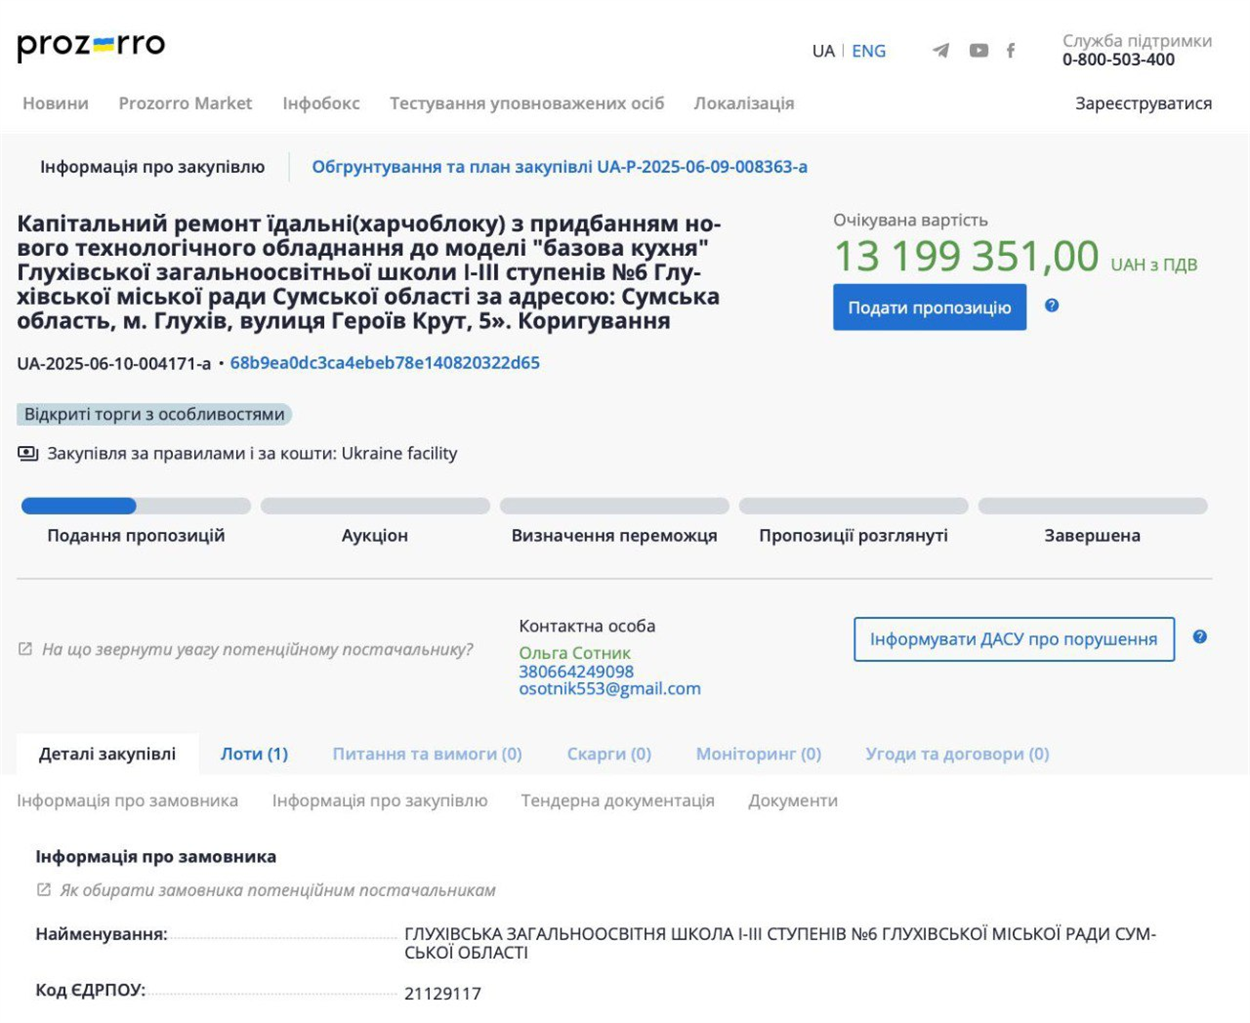Click help icon beside Подати пропозицію
1250x1023 pixels.
pos(1051,306)
